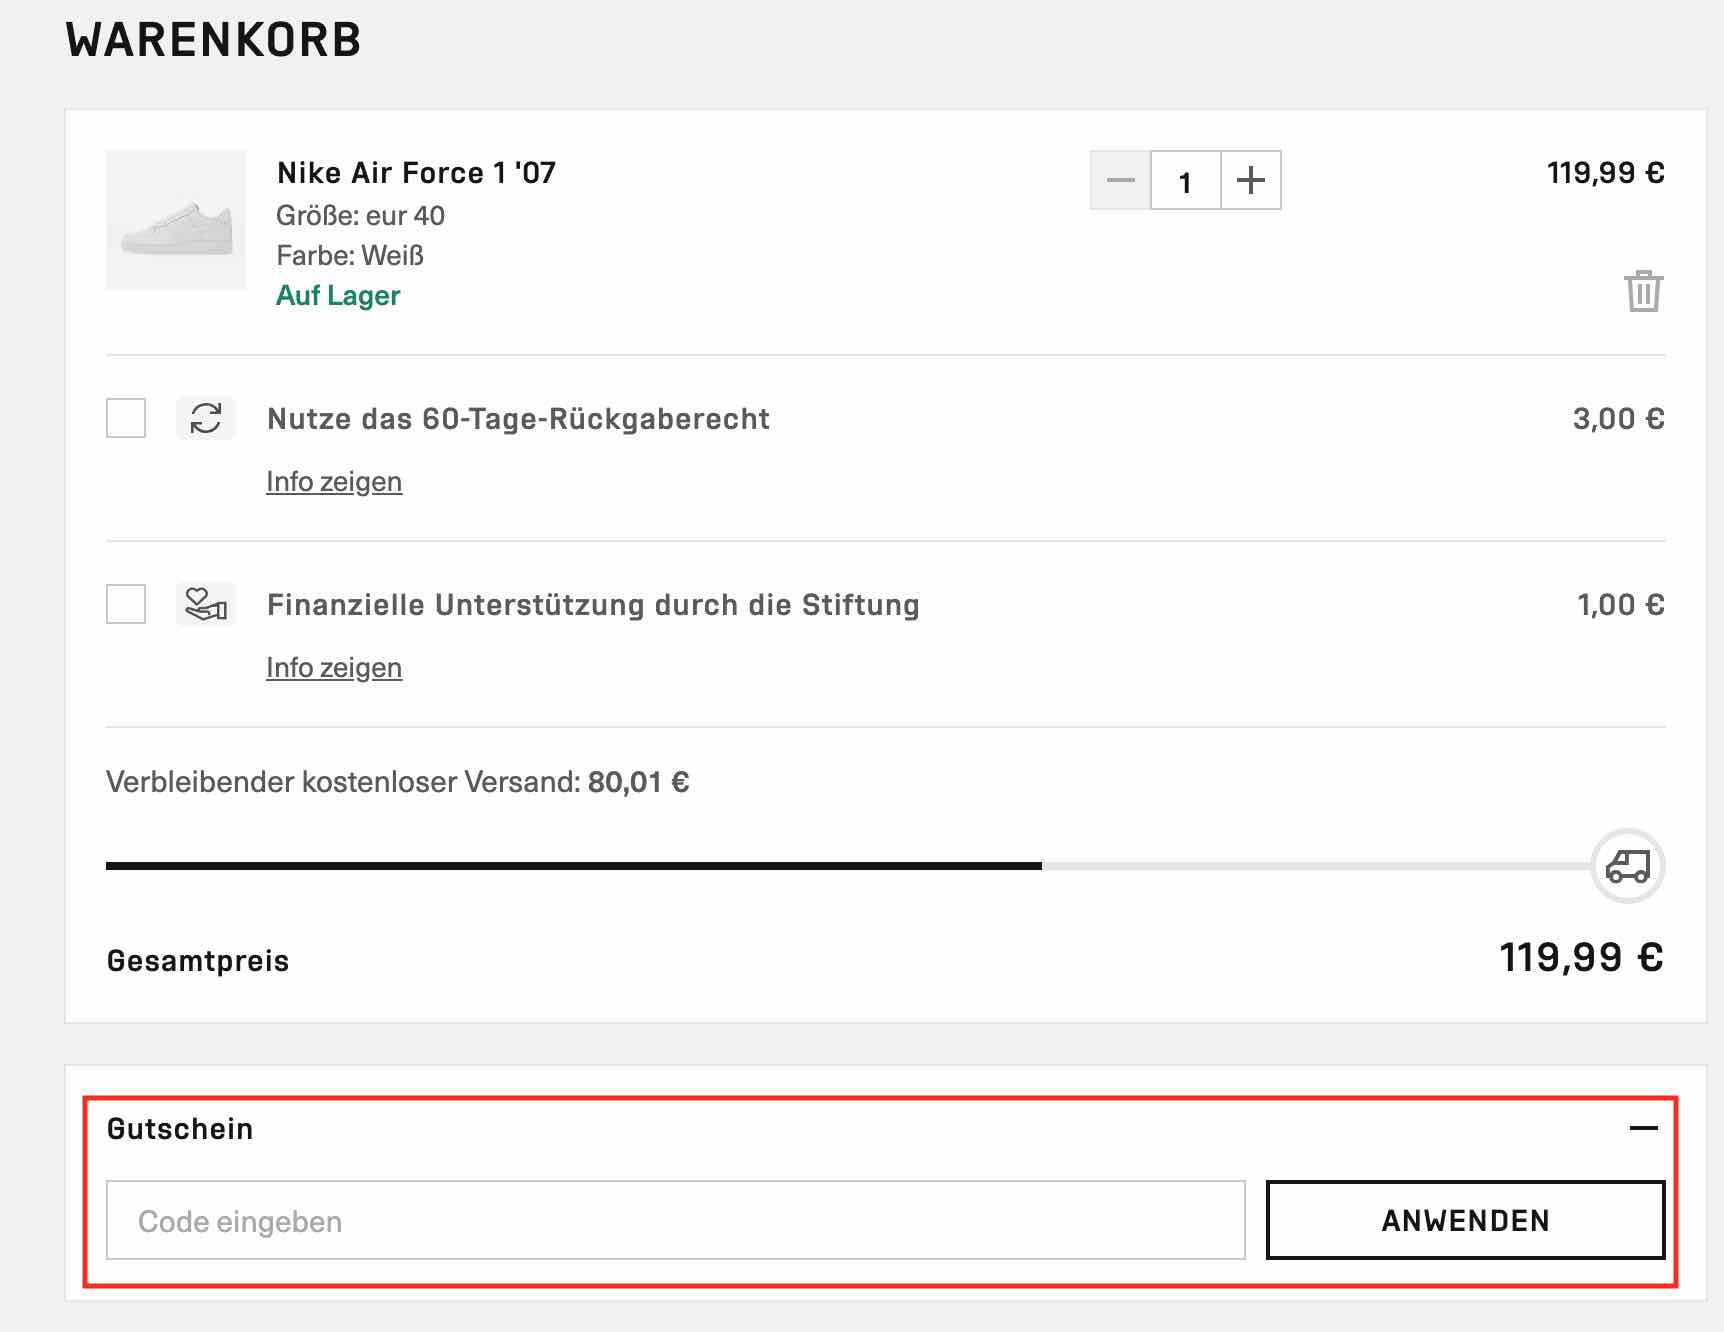Click the Nike Air Force 1 shoe thumbnail
This screenshot has width=1724, height=1332.
pyautogui.click(x=176, y=220)
